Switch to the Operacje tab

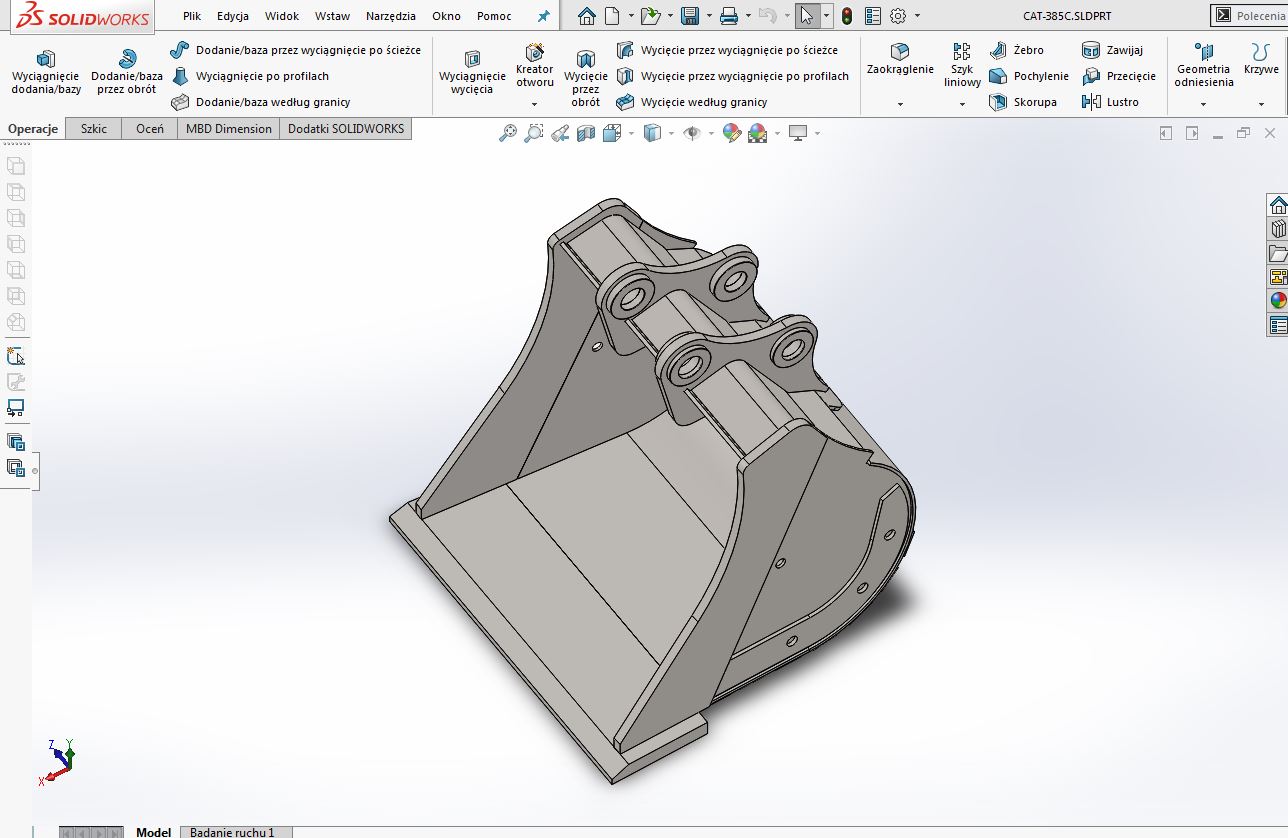coord(33,128)
